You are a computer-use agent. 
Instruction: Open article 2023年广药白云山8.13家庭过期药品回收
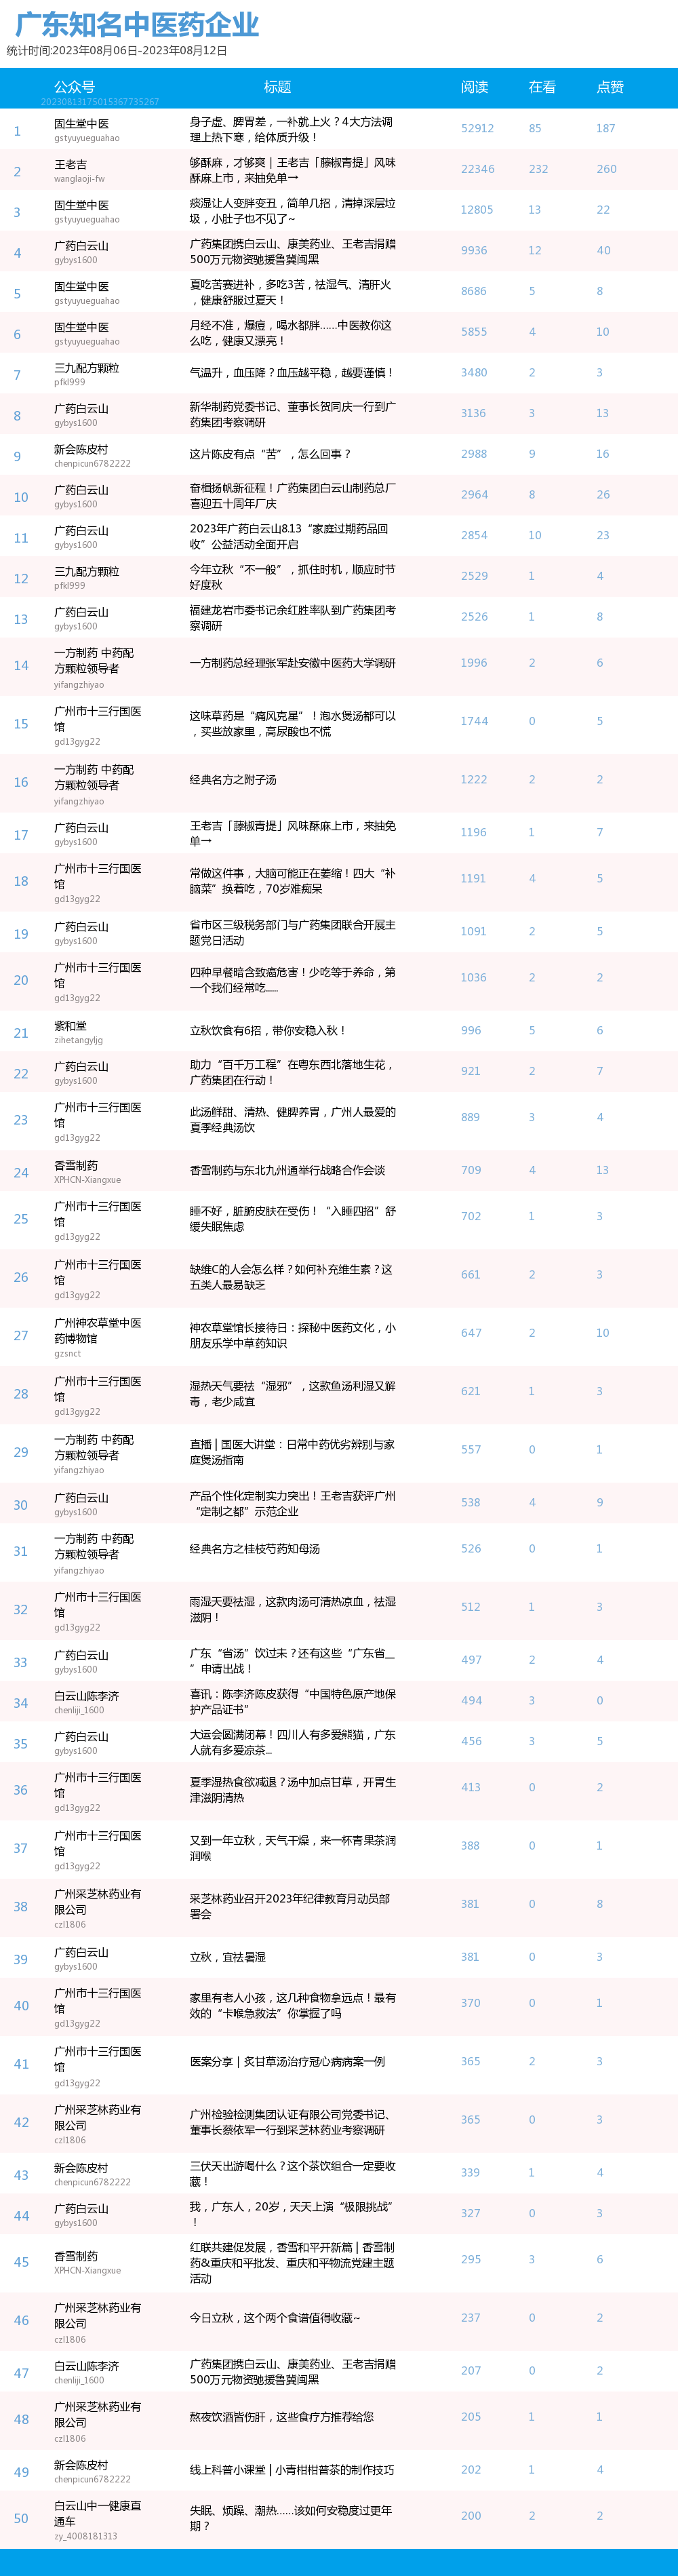click(289, 536)
